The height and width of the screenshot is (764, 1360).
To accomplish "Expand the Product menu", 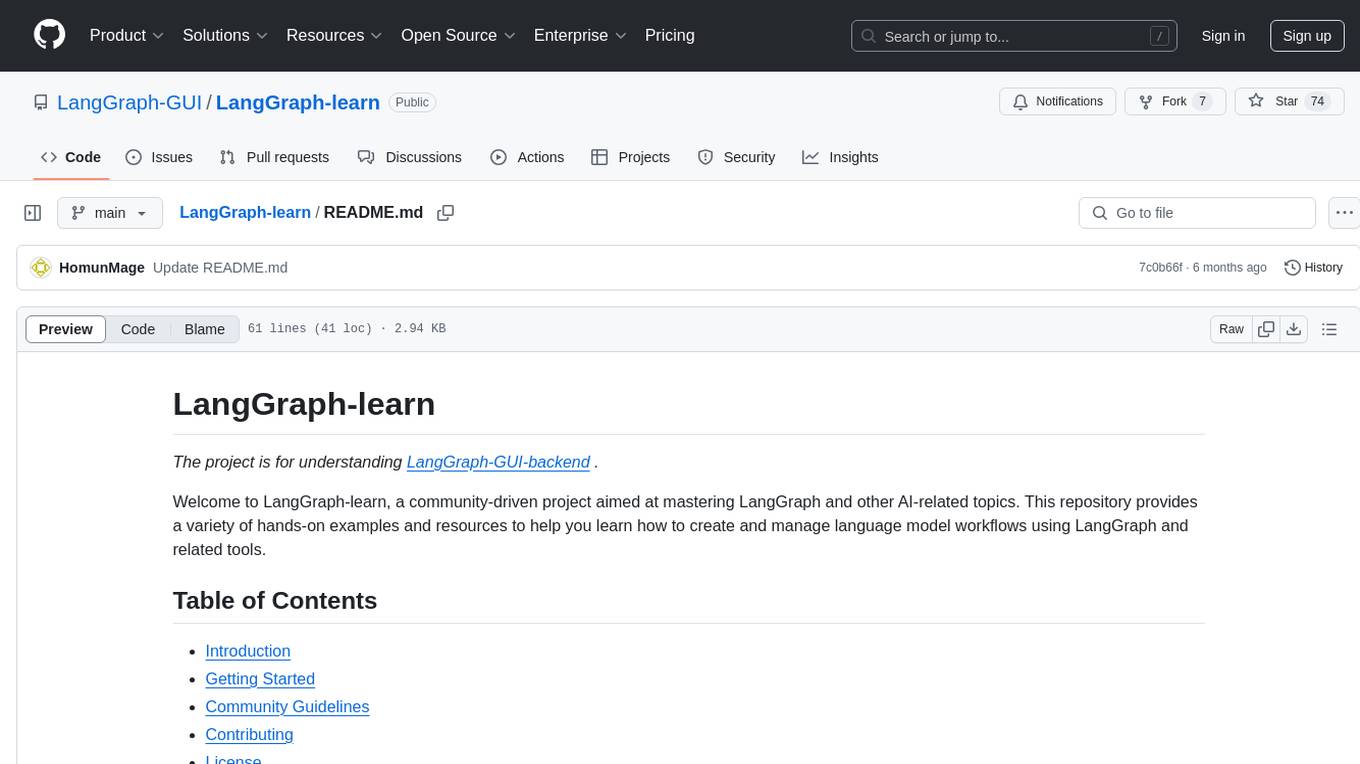I will pos(127,35).
